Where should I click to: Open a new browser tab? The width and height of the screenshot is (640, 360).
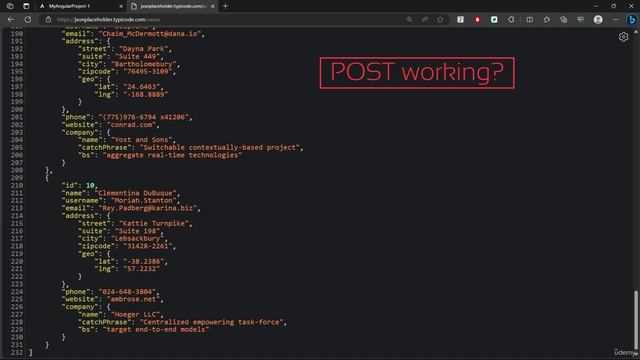(225, 6)
